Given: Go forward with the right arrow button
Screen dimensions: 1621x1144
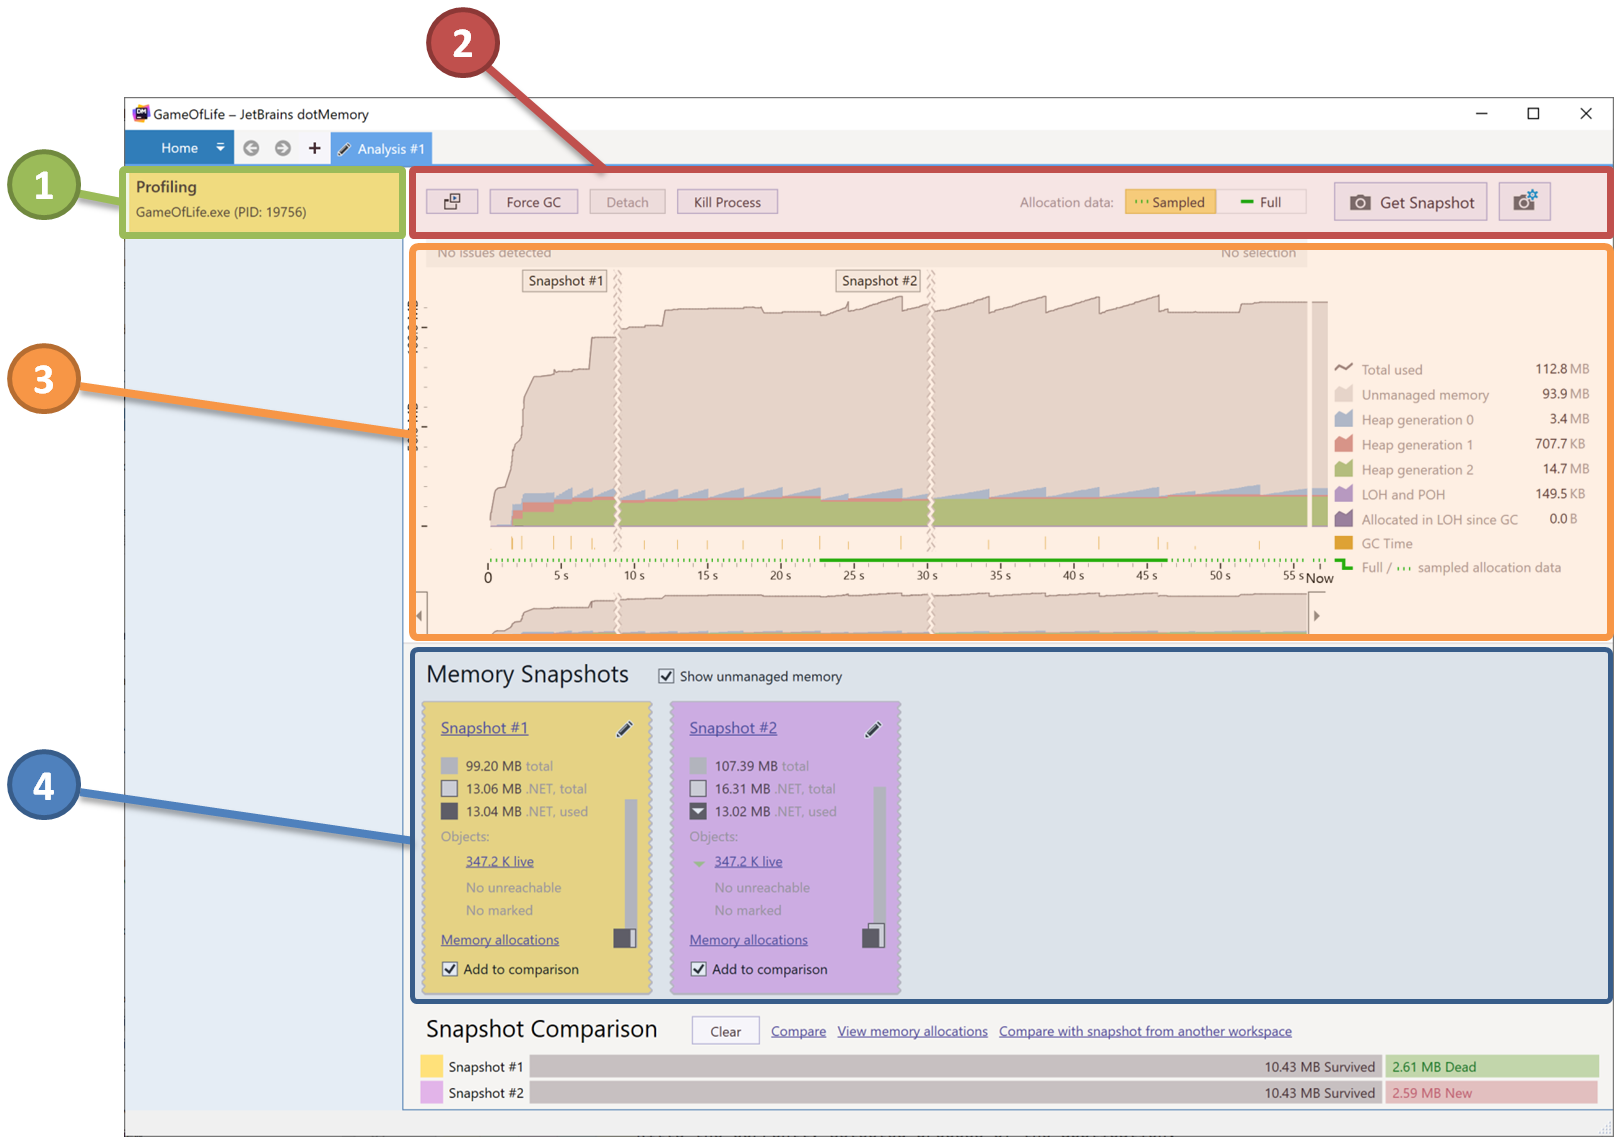Looking at the screenshot, I should coord(283,148).
